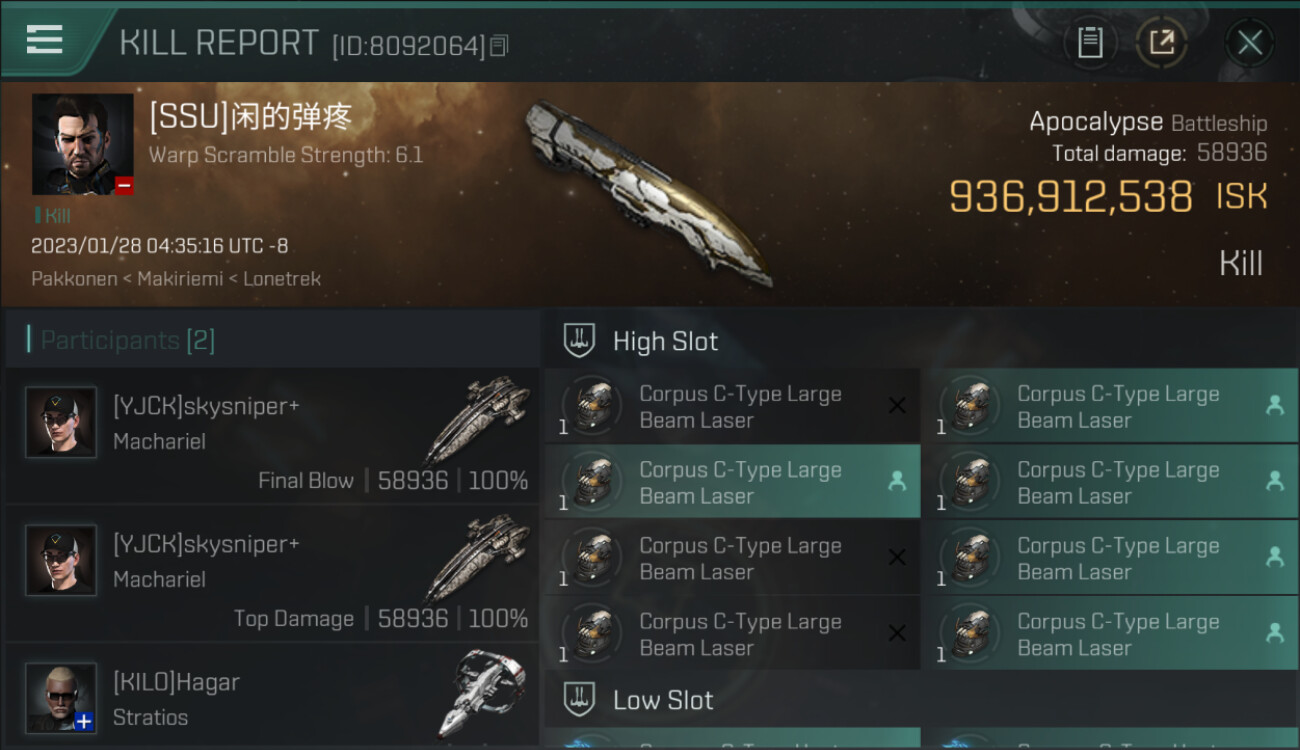Expand the Low Slot section header
1300x750 pixels.
(920, 699)
